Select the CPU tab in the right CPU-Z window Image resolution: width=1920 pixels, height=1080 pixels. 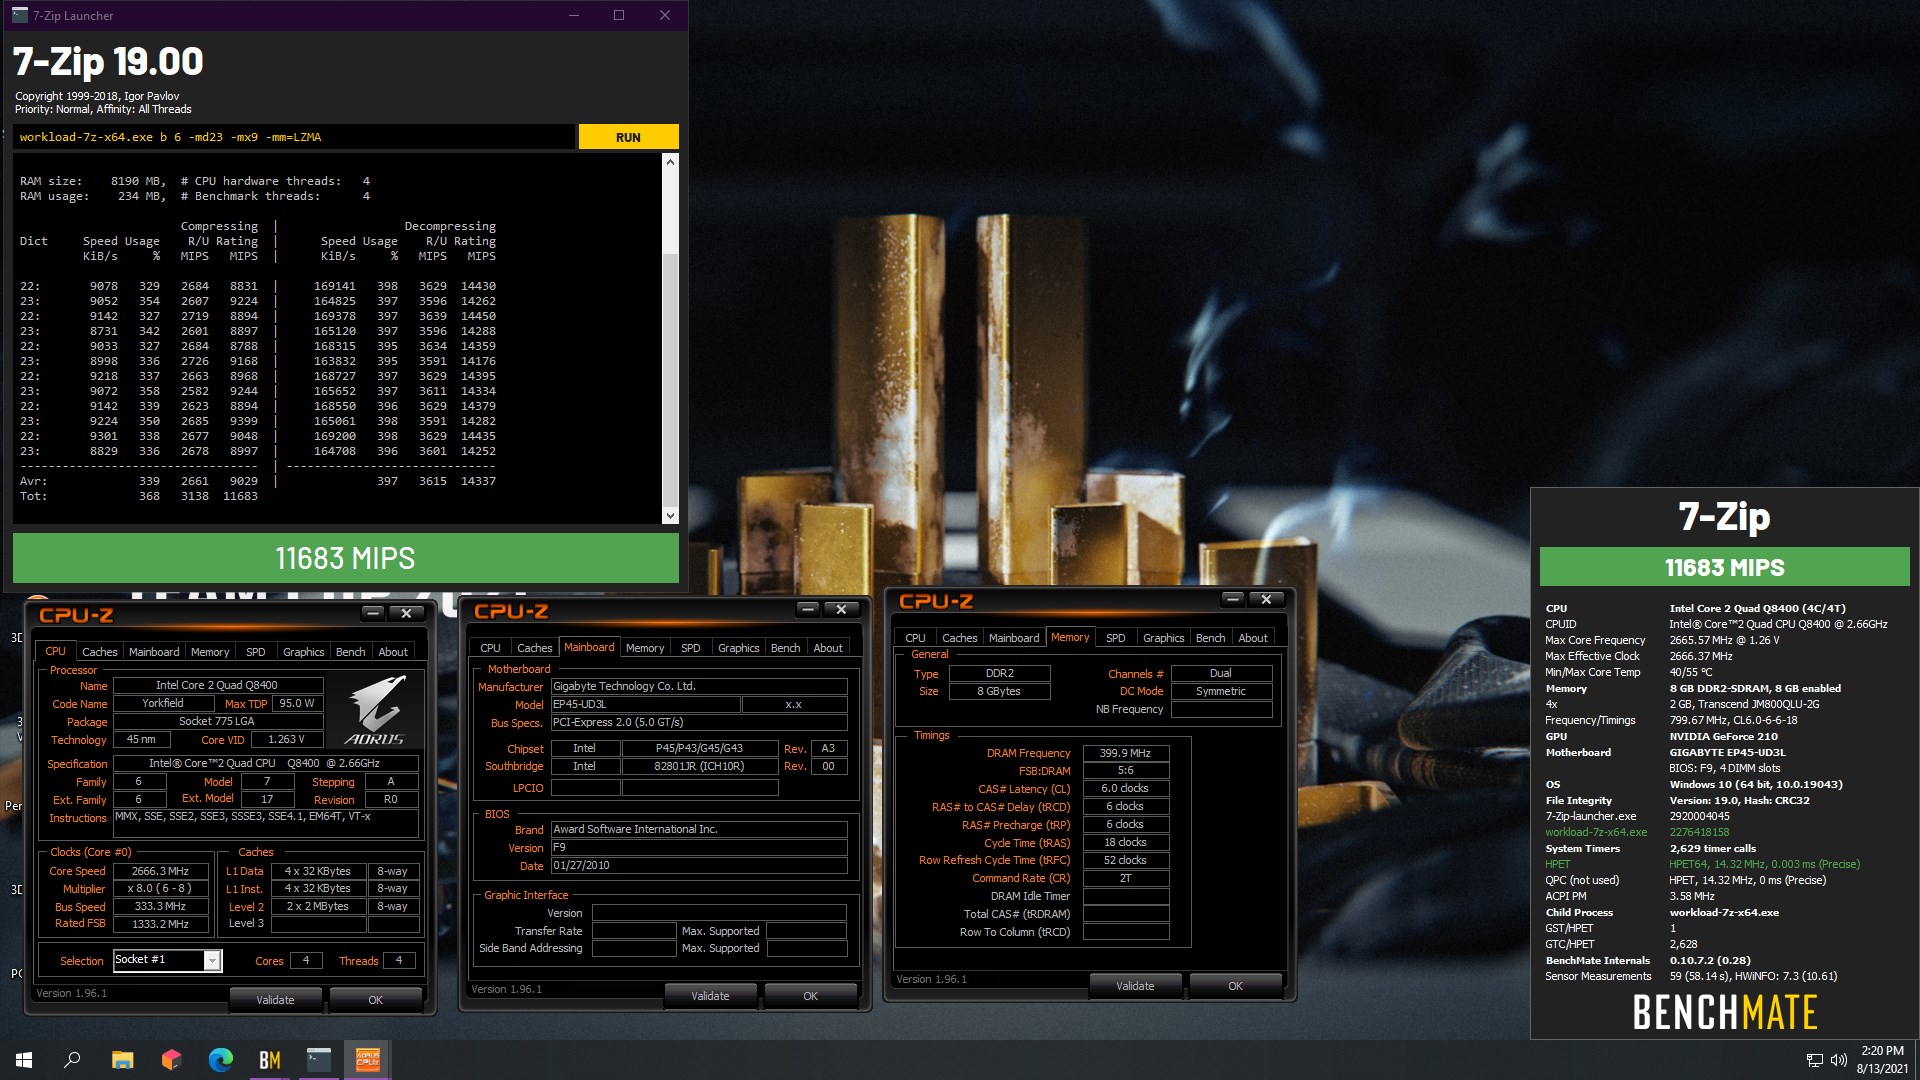[915, 638]
